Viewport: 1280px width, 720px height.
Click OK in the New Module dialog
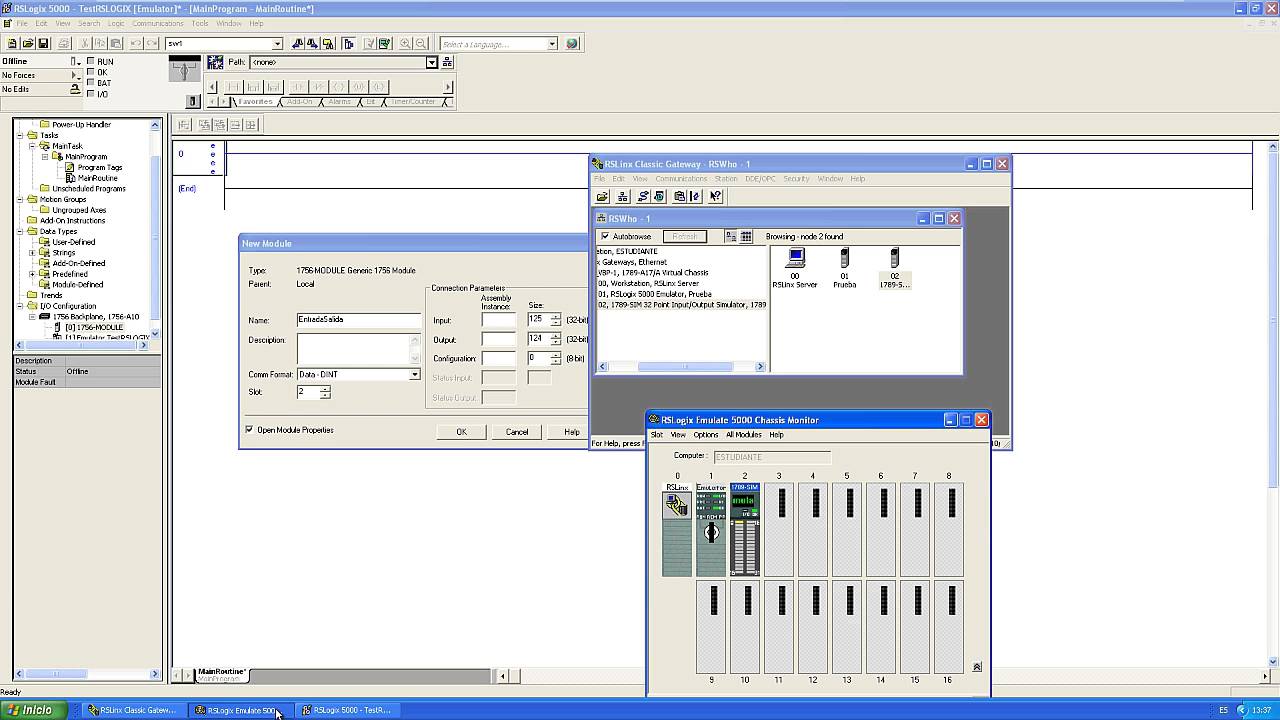(x=461, y=432)
